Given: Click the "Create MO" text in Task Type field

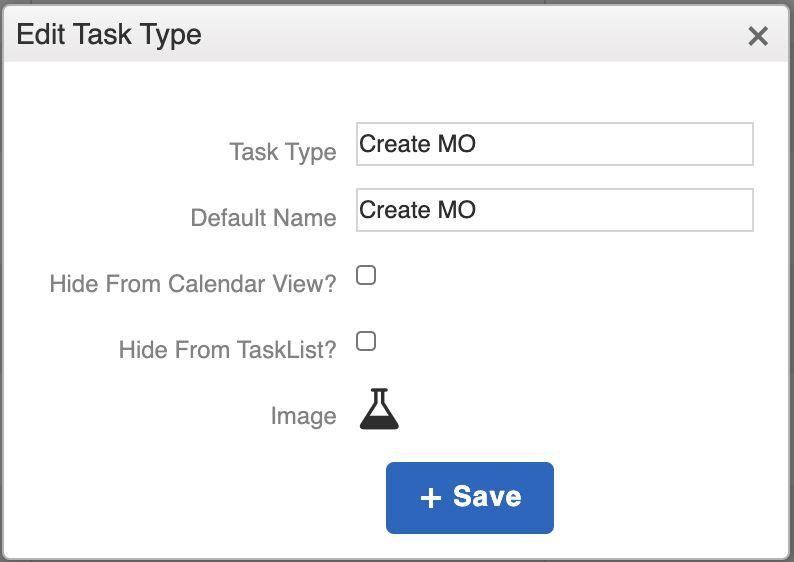Looking at the screenshot, I should coord(417,144).
